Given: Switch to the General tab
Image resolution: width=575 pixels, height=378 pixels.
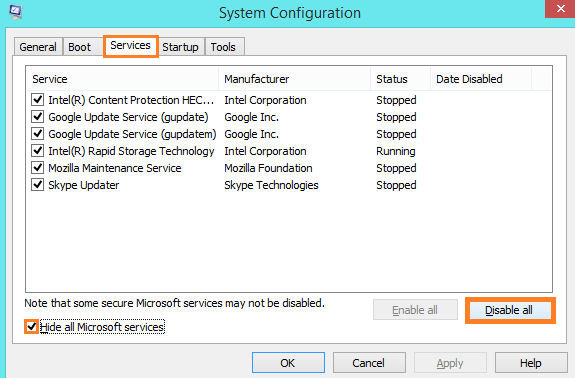Looking at the screenshot, I should point(38,47).
